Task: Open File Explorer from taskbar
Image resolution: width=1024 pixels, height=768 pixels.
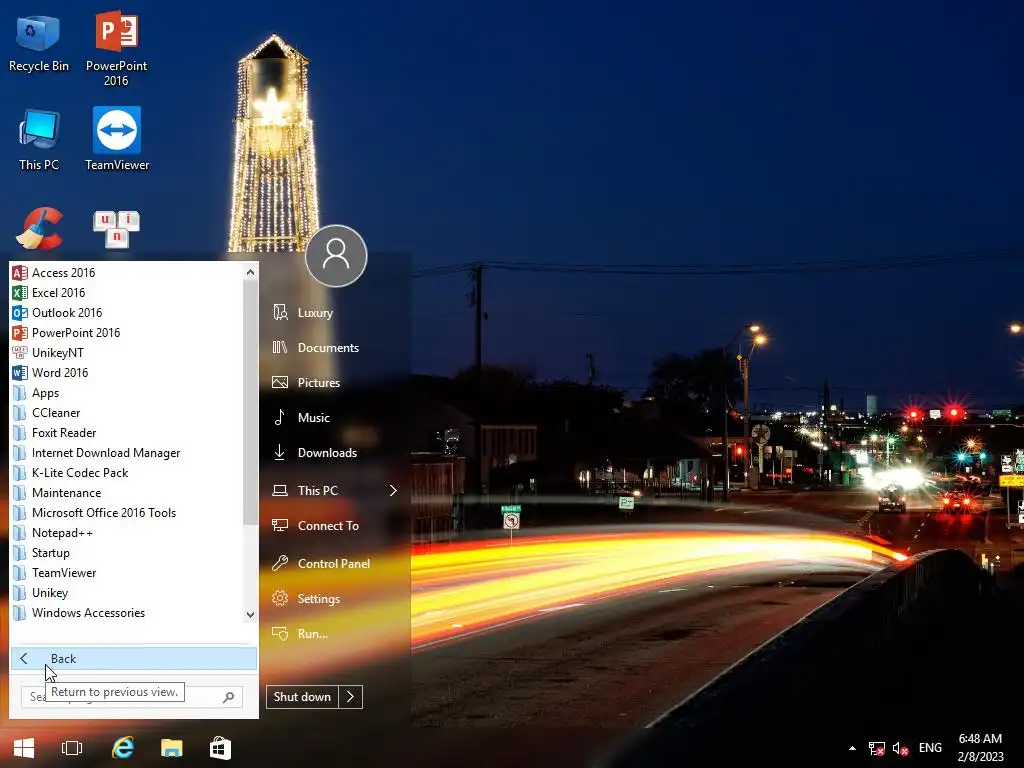Action: tap(172, 748)
